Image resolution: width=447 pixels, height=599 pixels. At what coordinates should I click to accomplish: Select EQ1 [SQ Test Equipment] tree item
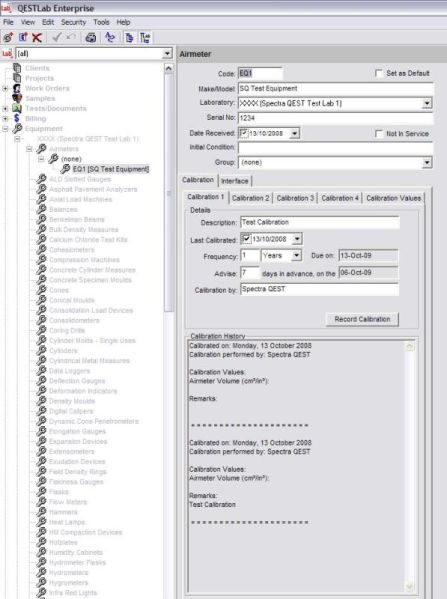(111, 169)
